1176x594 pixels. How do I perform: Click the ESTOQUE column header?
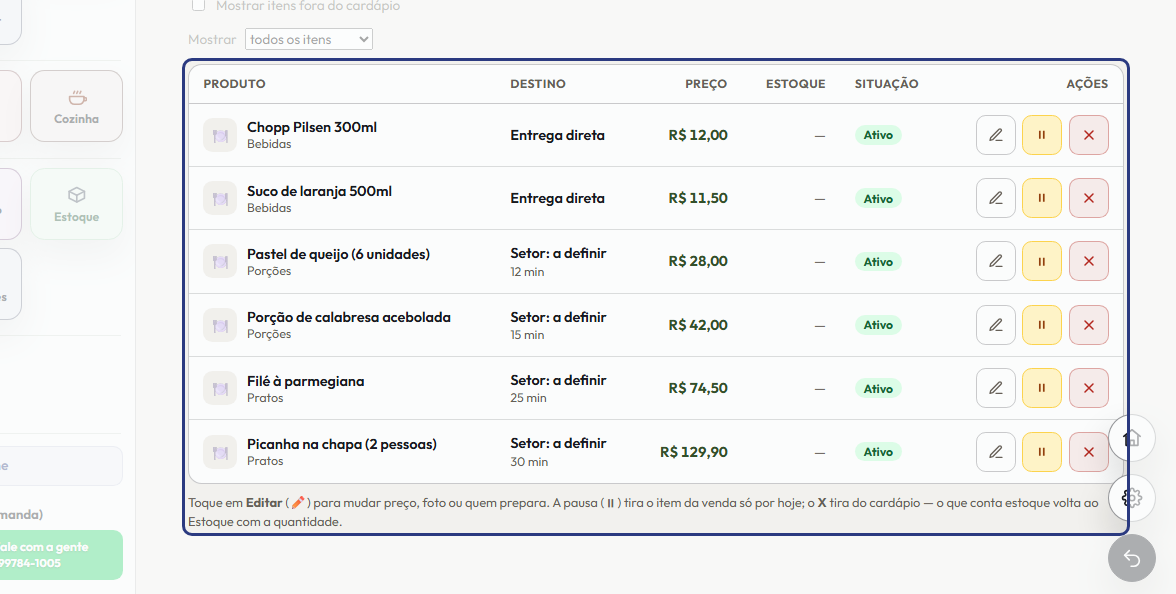(795, 84)
